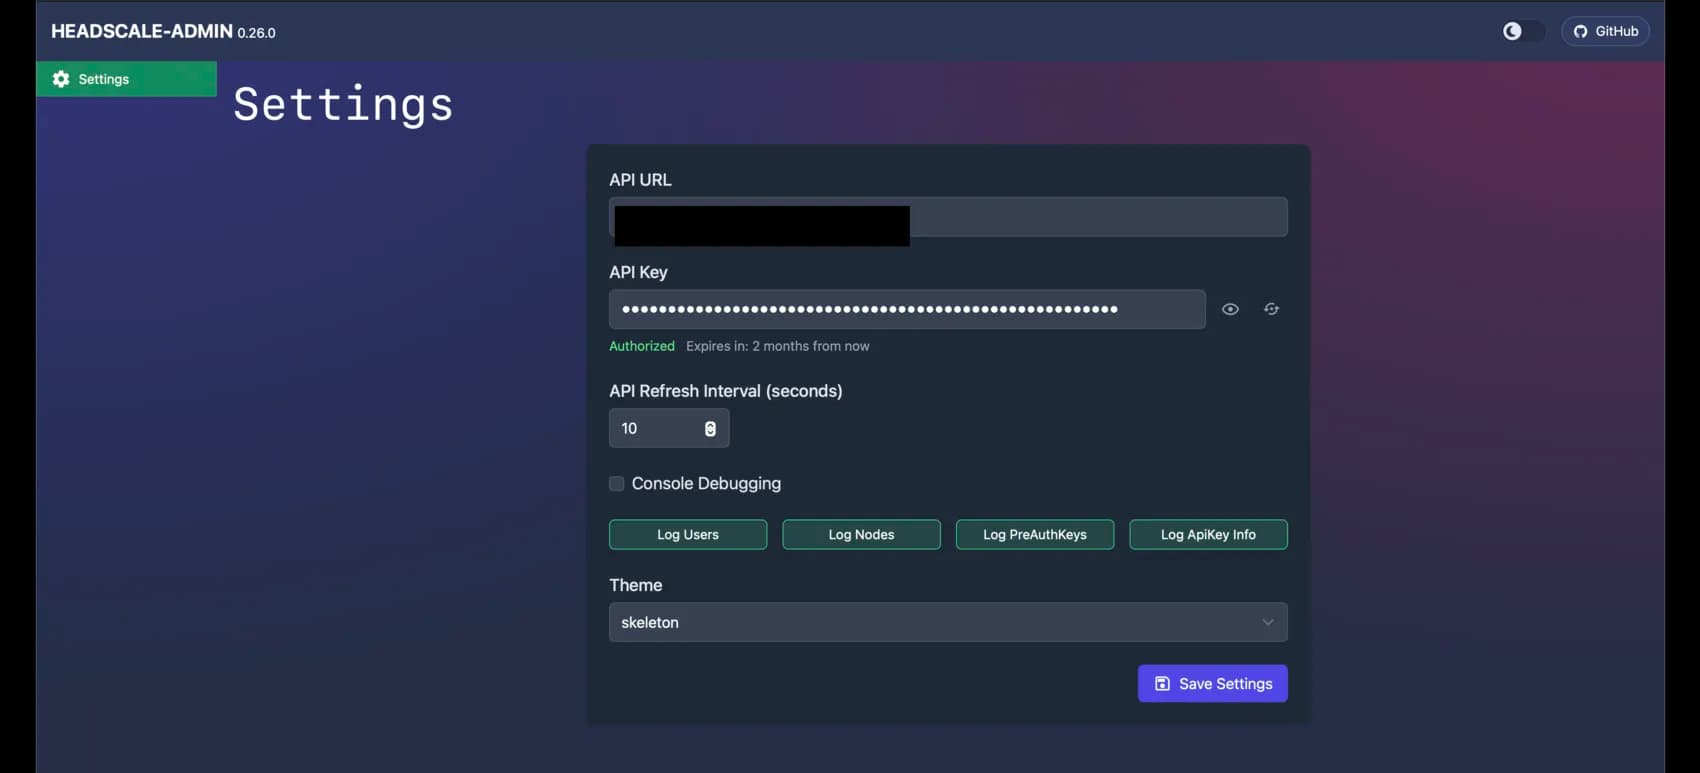The height and width of the screenshot is (773, 1700).
Task: Click the API Refresh Interval (seconds) label
Action: 726,391
